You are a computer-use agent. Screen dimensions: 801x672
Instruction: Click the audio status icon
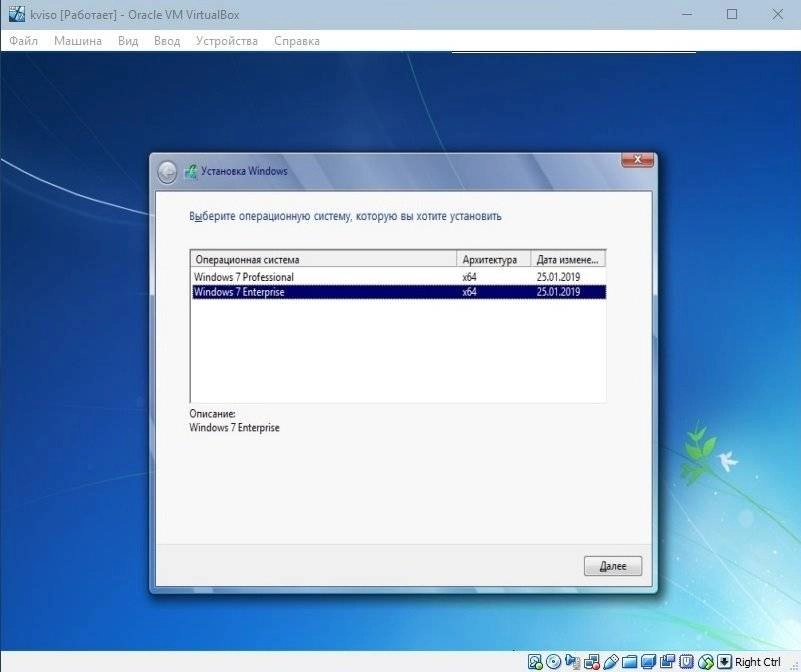click(572, 661)
